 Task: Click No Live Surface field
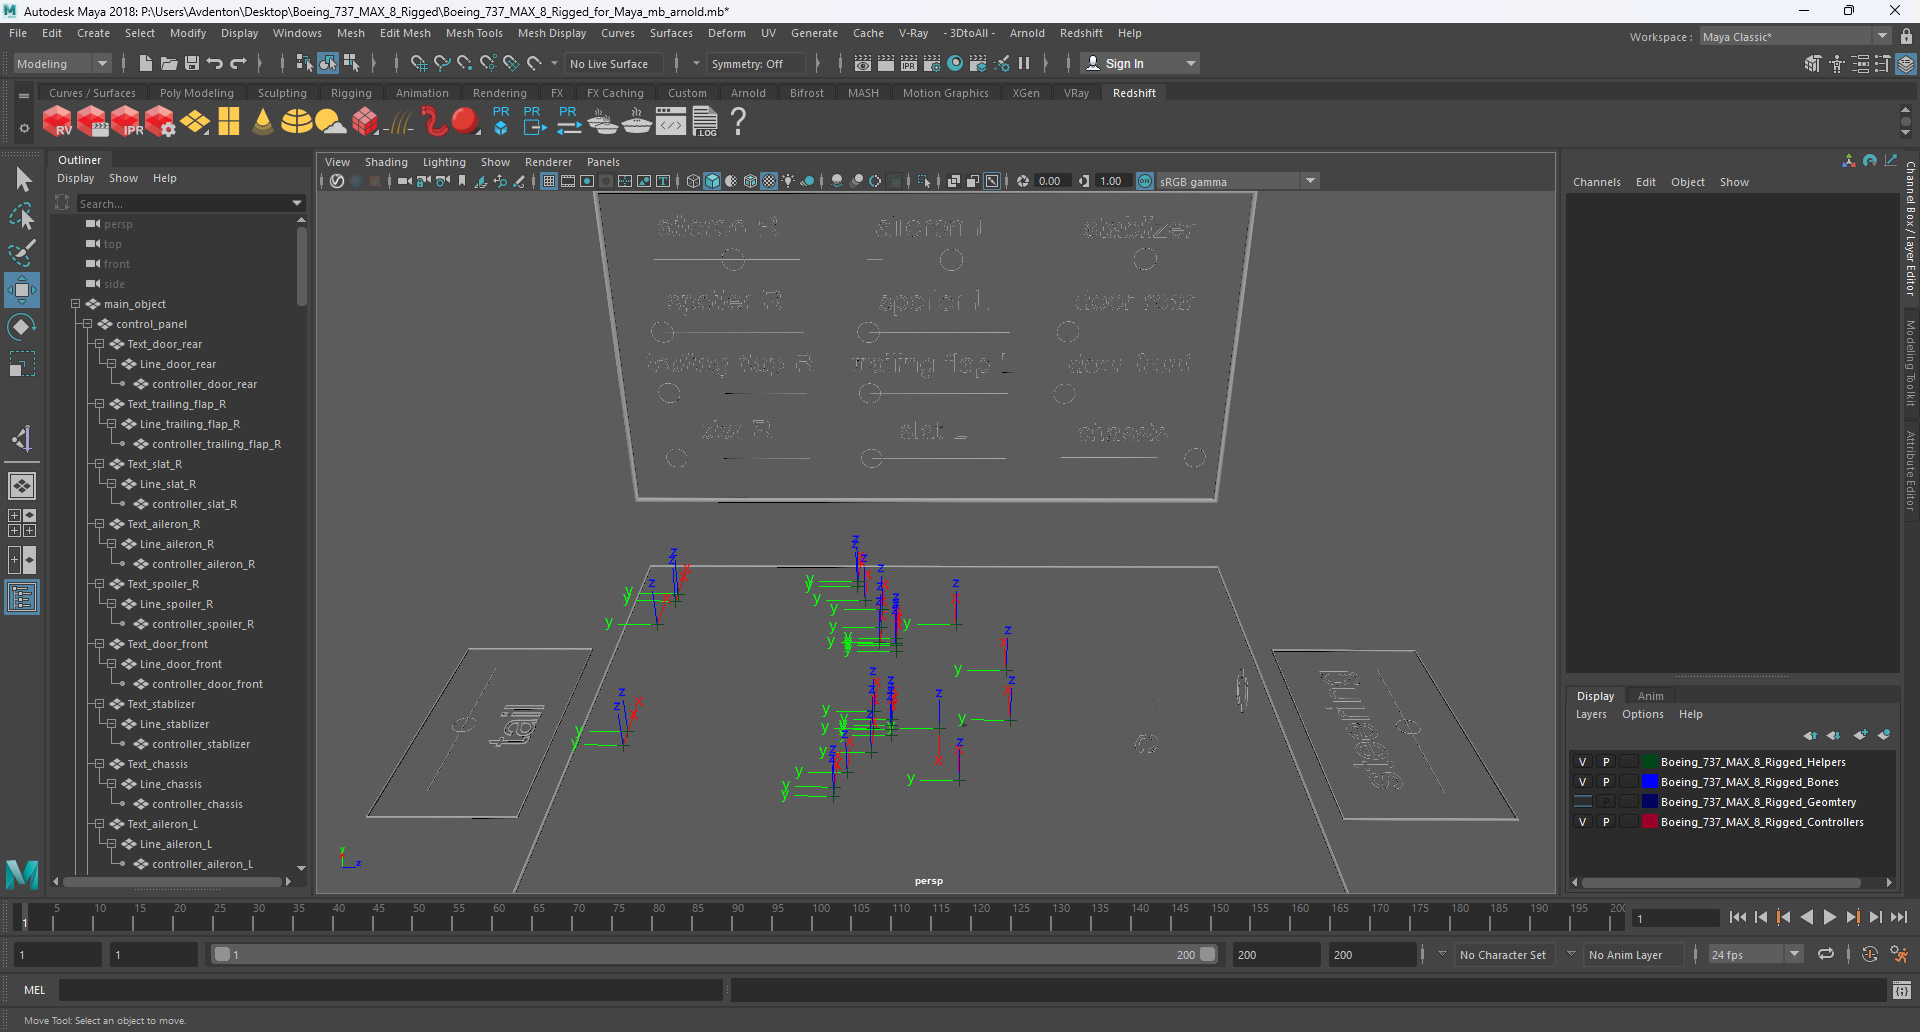[615, 64]
